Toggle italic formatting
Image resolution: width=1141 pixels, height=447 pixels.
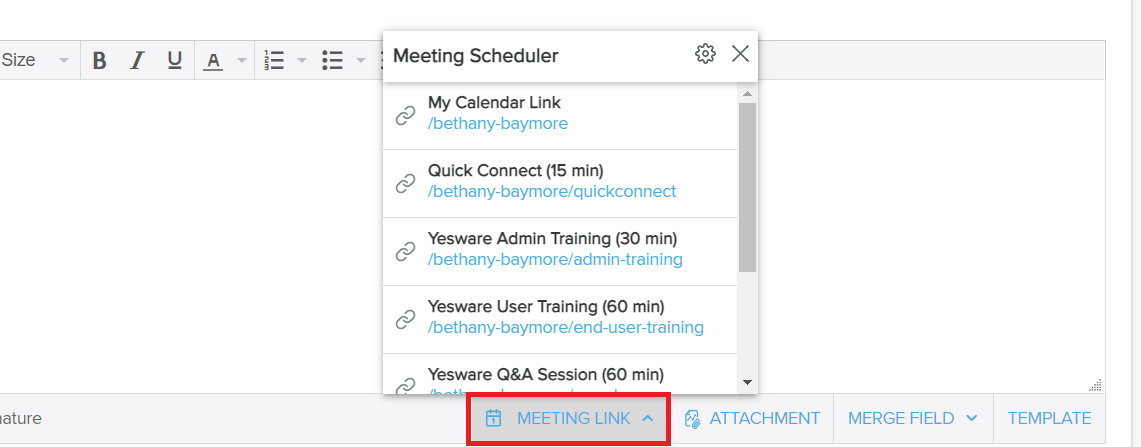[137, 60]
